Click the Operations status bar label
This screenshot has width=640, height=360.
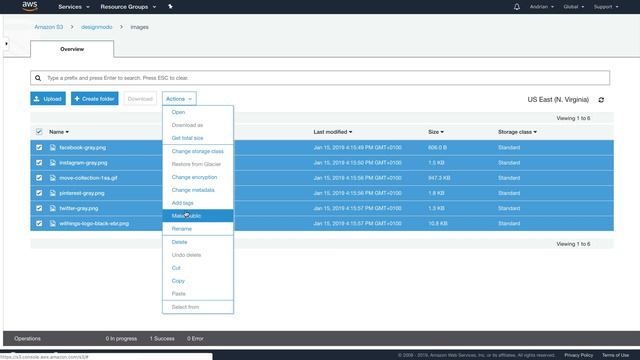tap(27, 338)
